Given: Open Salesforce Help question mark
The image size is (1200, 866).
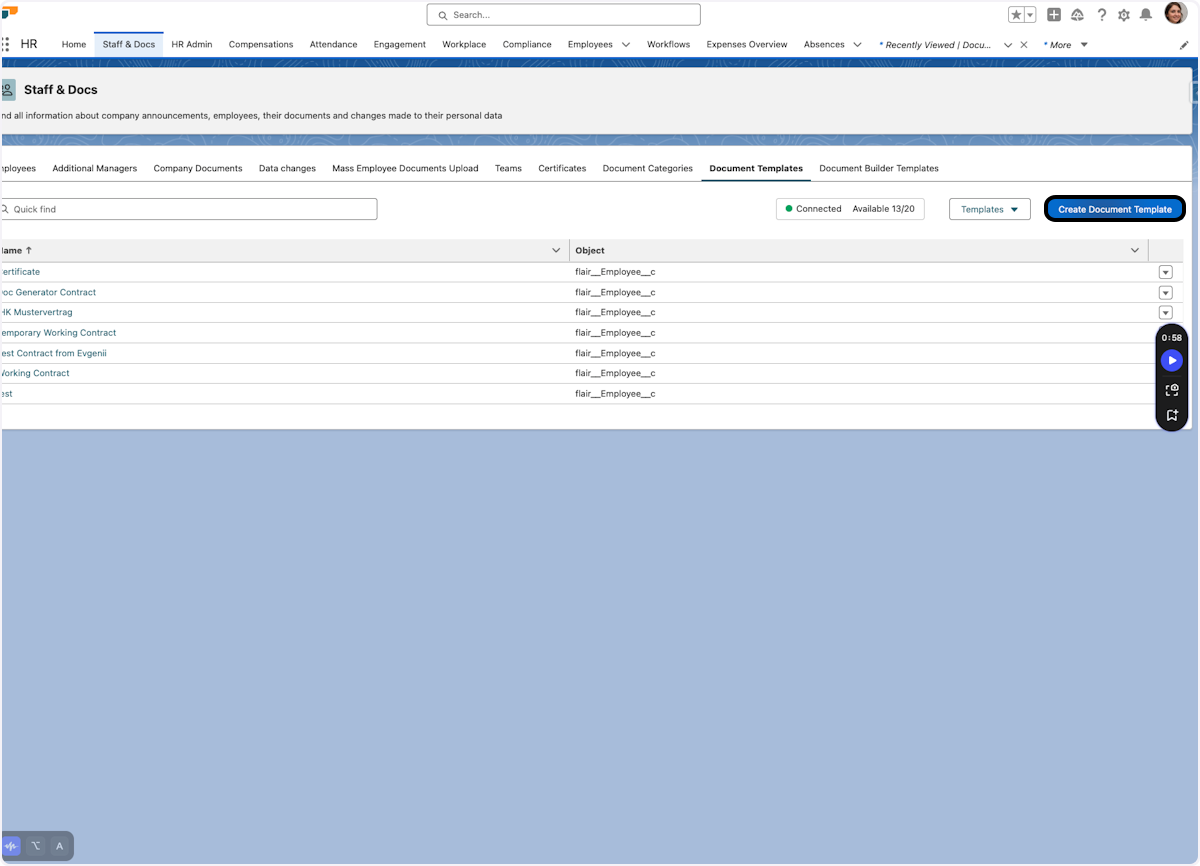Looking at the screenshot, I should click(x=1101, y=14).
